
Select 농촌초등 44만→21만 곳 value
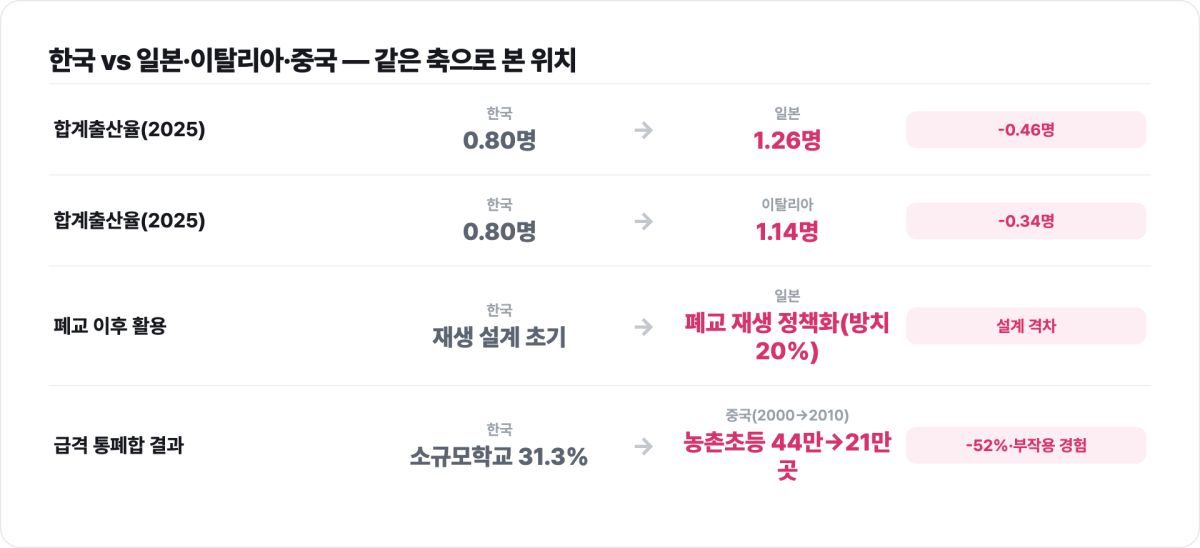pos(787,456)
